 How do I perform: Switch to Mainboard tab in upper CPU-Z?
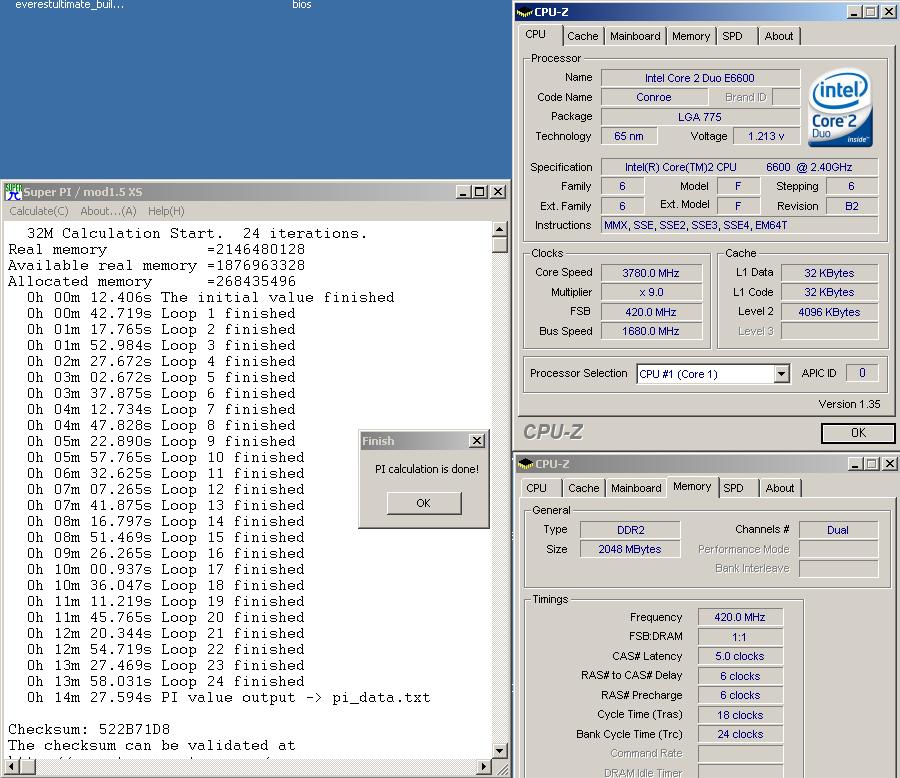click(635, 36)
